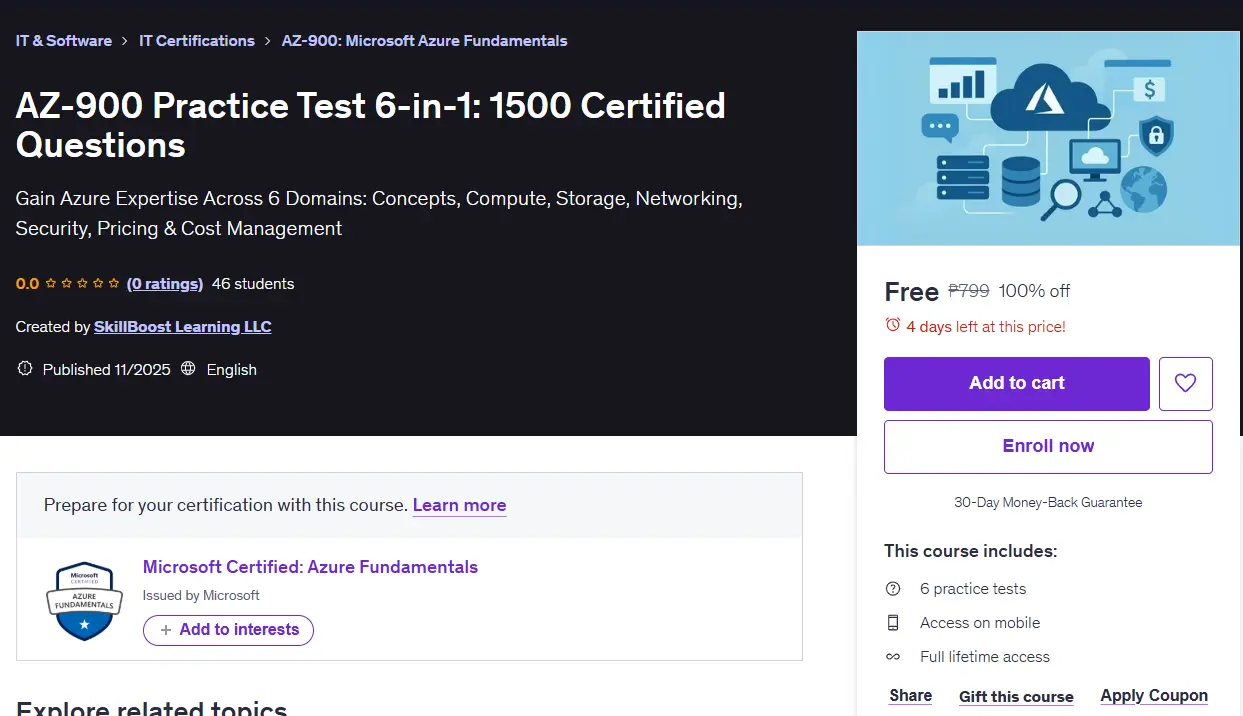Click the course preview thumbnail image
The height and width of the screenshot is (716, 1243).
tap(1048, 139)
